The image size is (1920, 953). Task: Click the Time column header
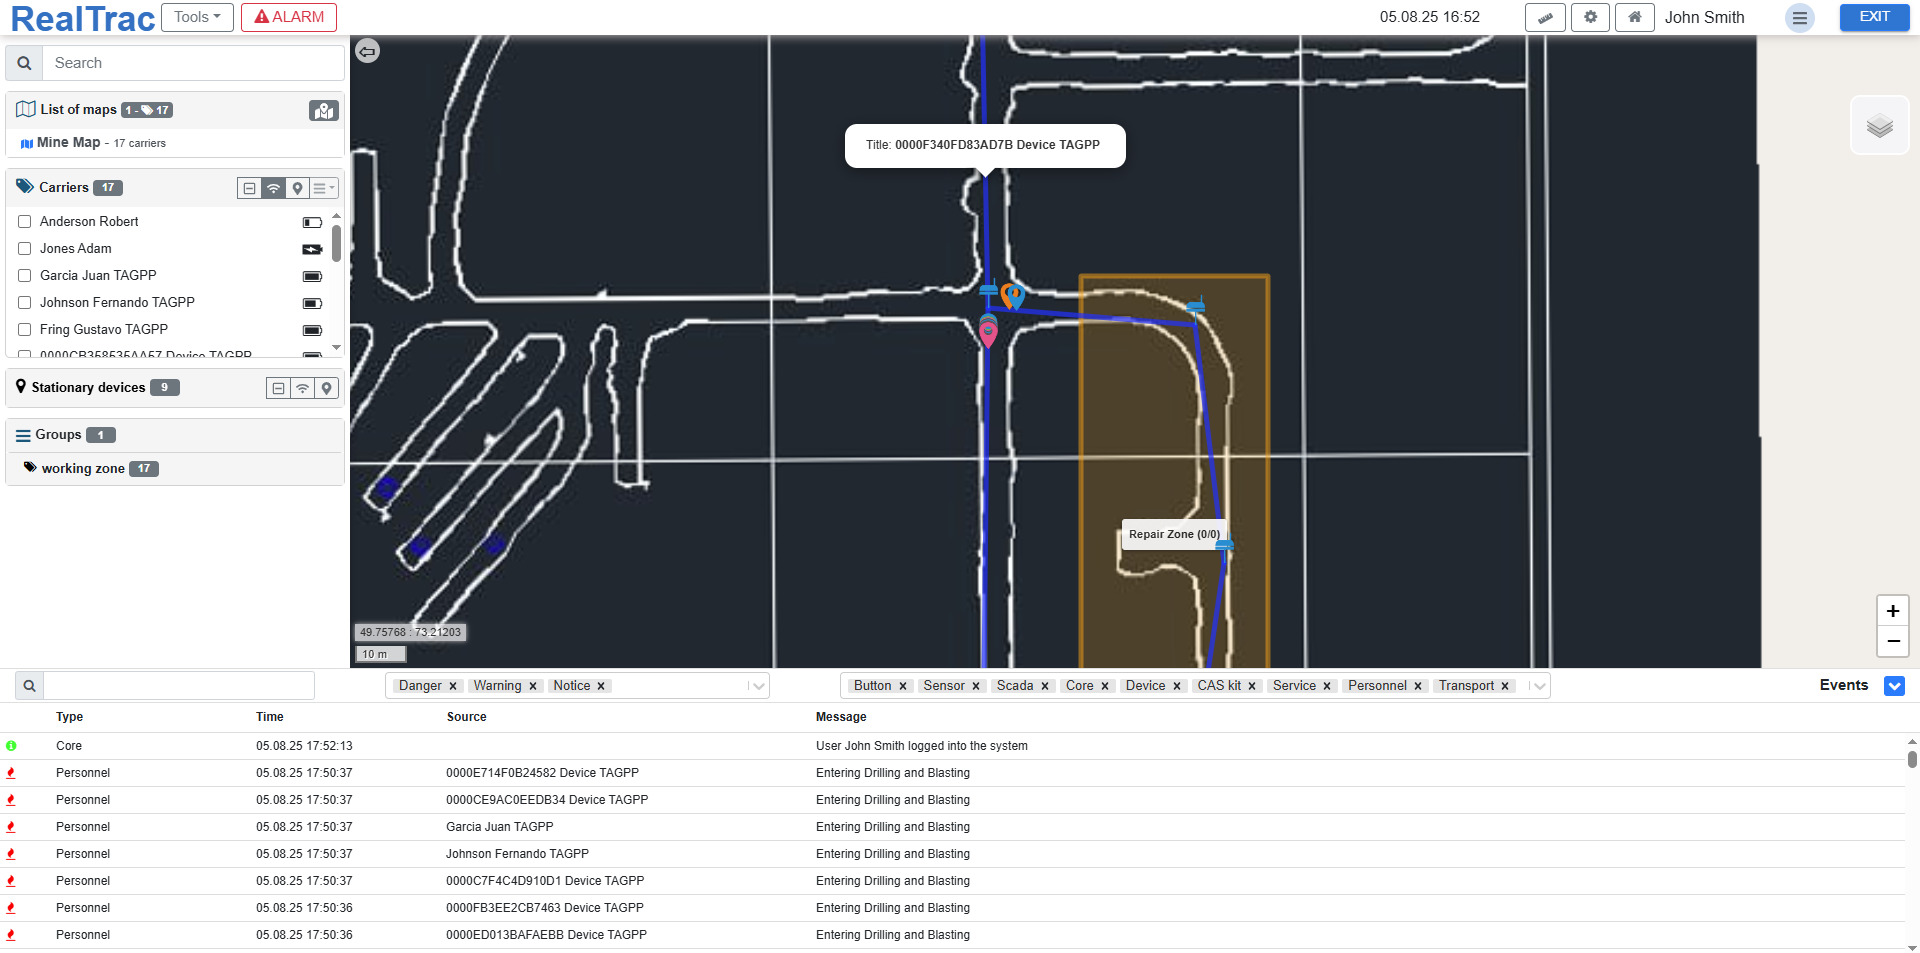[x=270, y=717]
